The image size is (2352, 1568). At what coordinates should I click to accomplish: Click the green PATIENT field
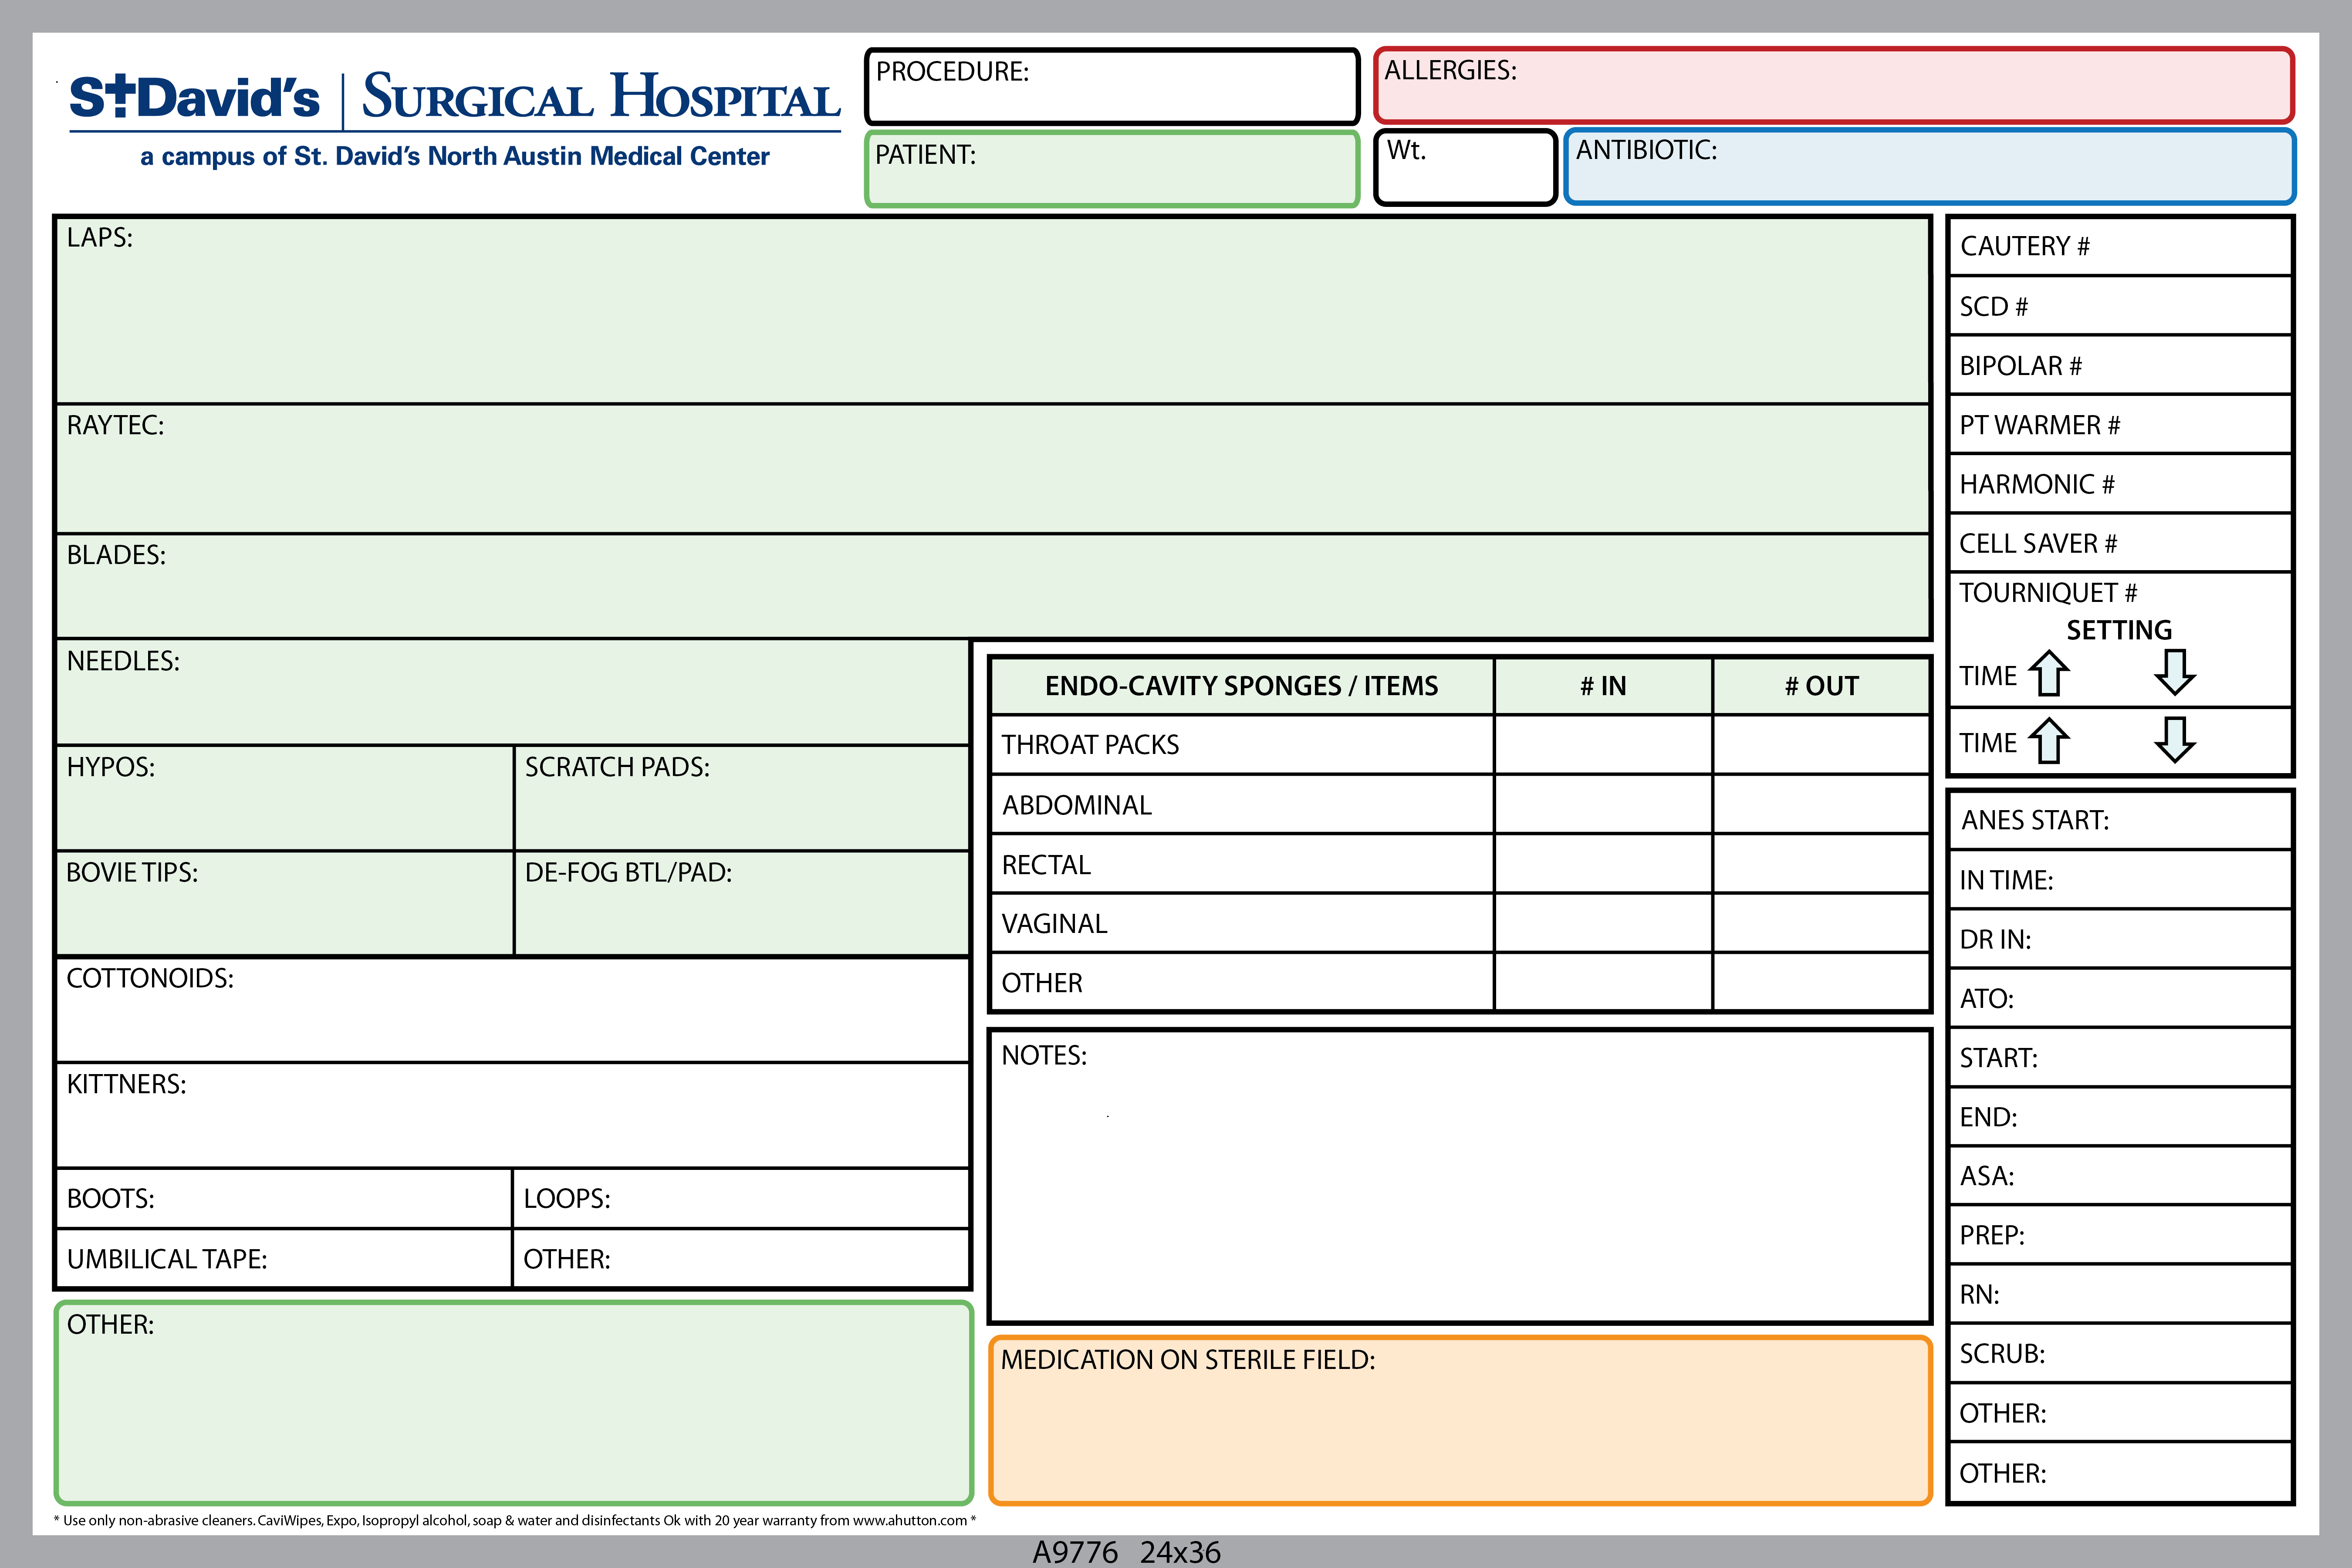1112,169
